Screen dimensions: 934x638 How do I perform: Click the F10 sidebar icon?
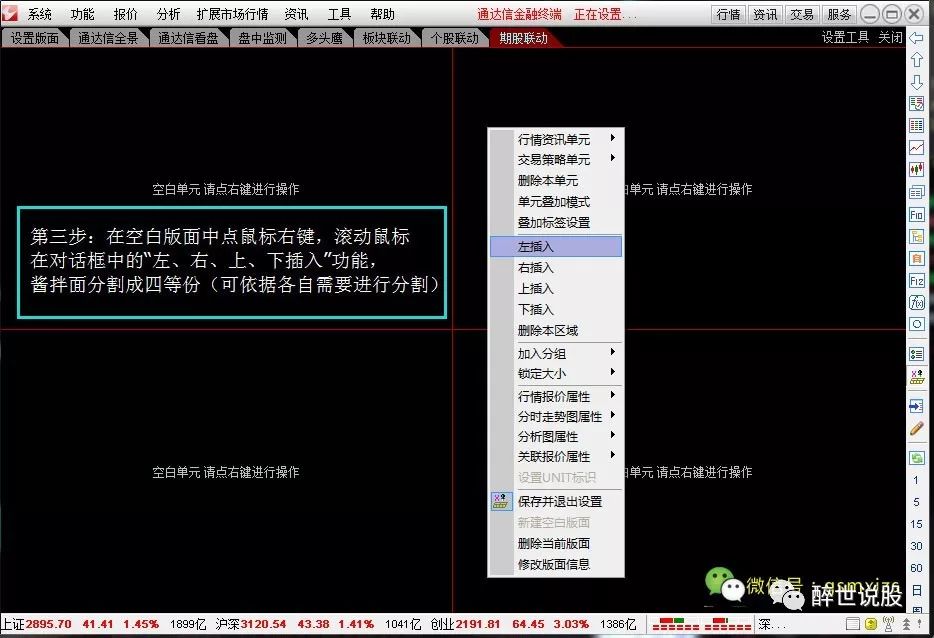917,214
